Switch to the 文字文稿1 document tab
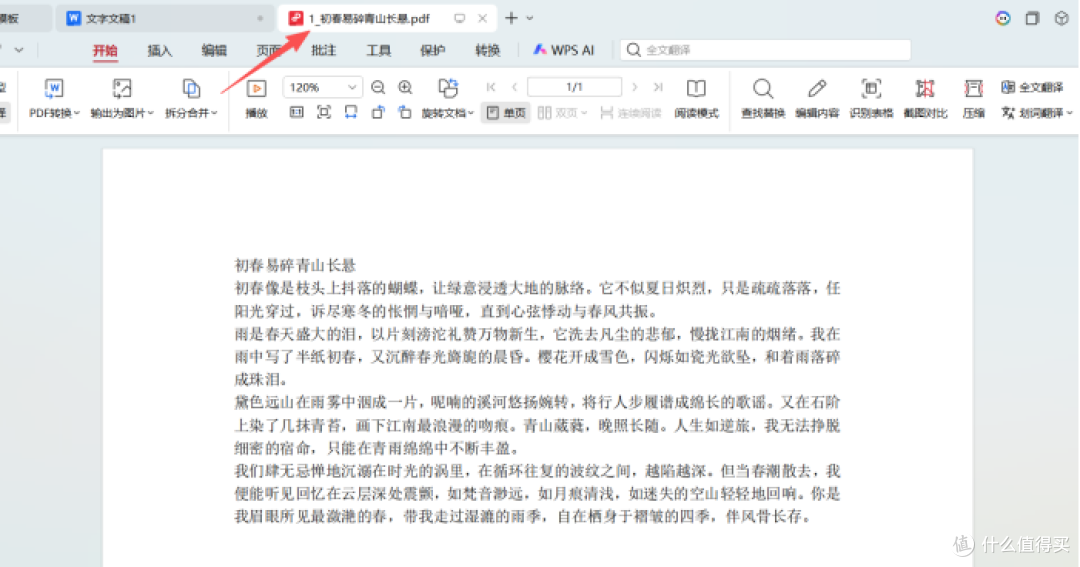 pyautogui.click(x=164, y=19)
